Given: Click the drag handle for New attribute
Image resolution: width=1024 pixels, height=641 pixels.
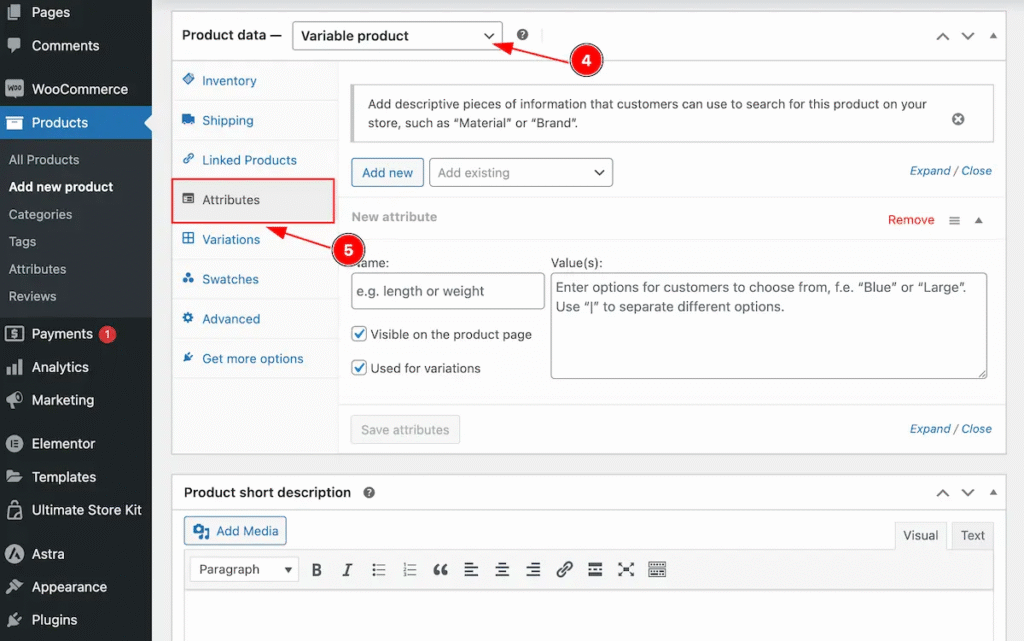Looking at the screenshot, I should pyautogui.click(x=954, y=221).
